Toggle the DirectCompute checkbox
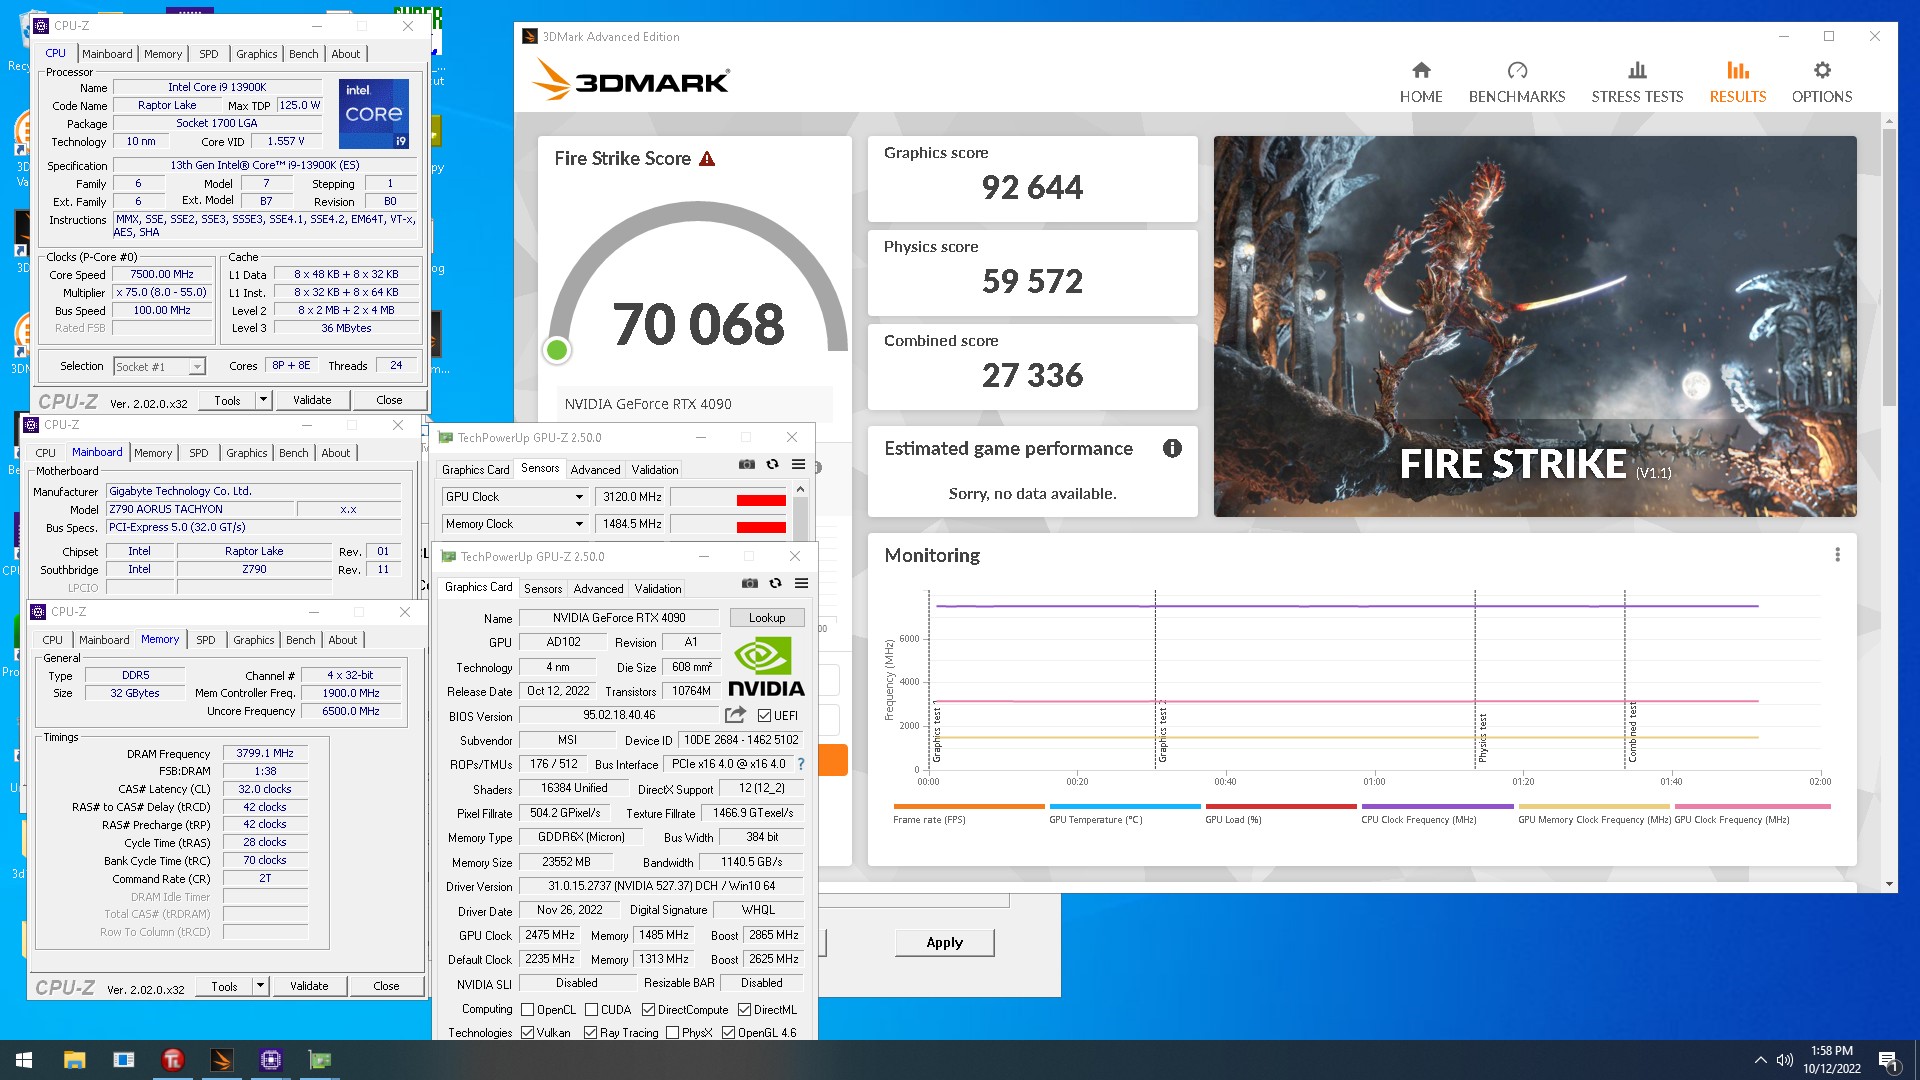Viewport: 1920px width, 1080px height. pos(648,1010)
